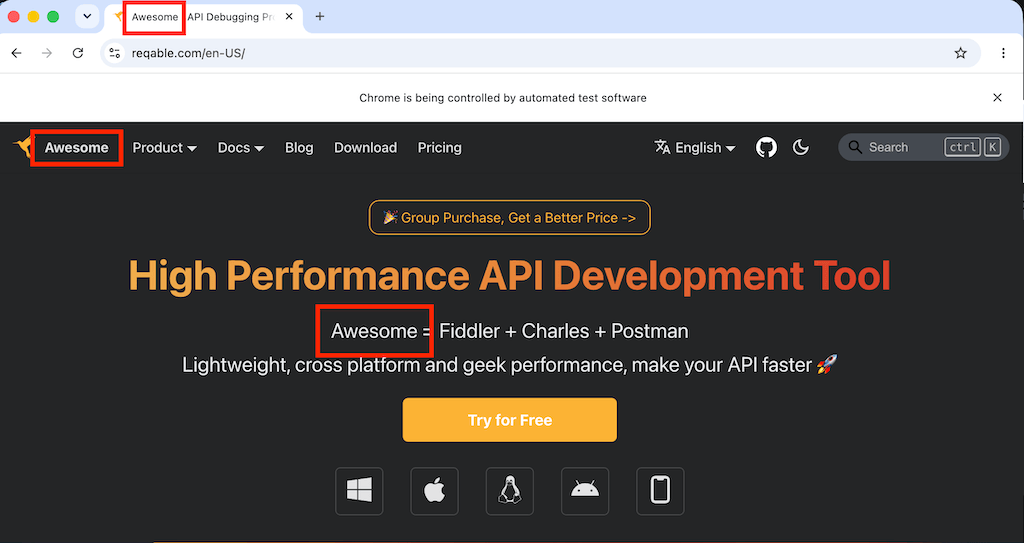This screenshot has width=1024, height=543.
Task: Dismiss the automated test software notice
Action: [997, 98]
